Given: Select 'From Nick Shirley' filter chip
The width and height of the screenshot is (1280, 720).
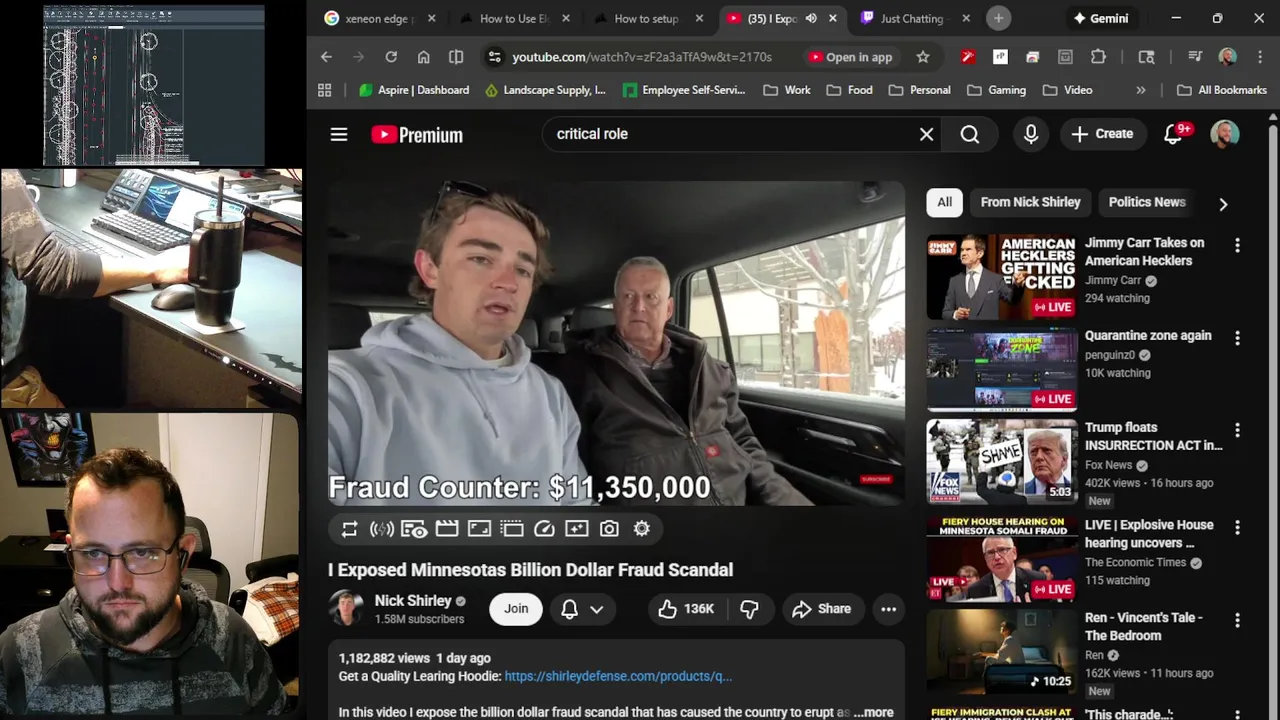Looking at the screenshot, I should (x=1030, y=202).
